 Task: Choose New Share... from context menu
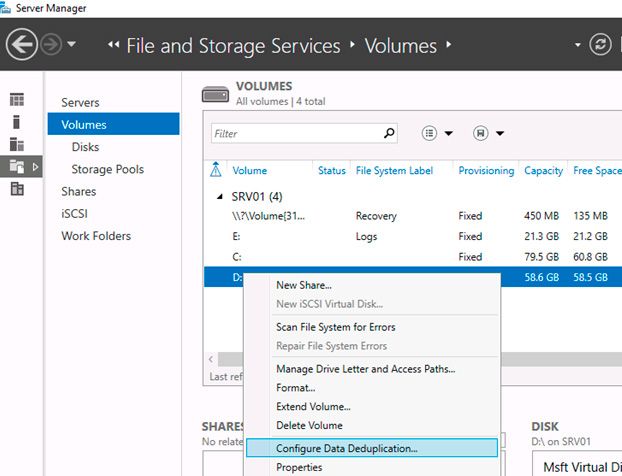[304, 285]
